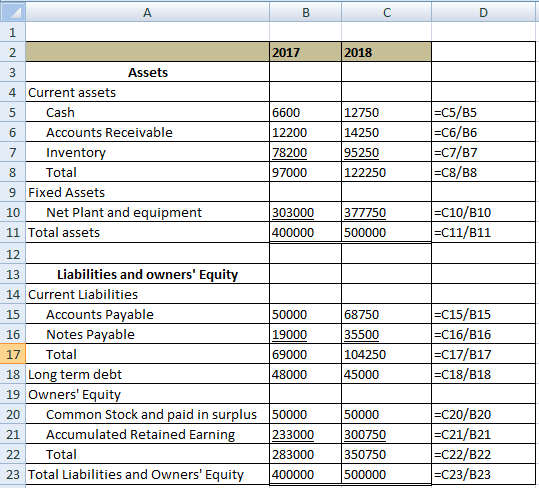This screenshot has width=539, height=488.
Task: Click Total assets 2018 value 500000 in row 11
Action: (387, 232)
